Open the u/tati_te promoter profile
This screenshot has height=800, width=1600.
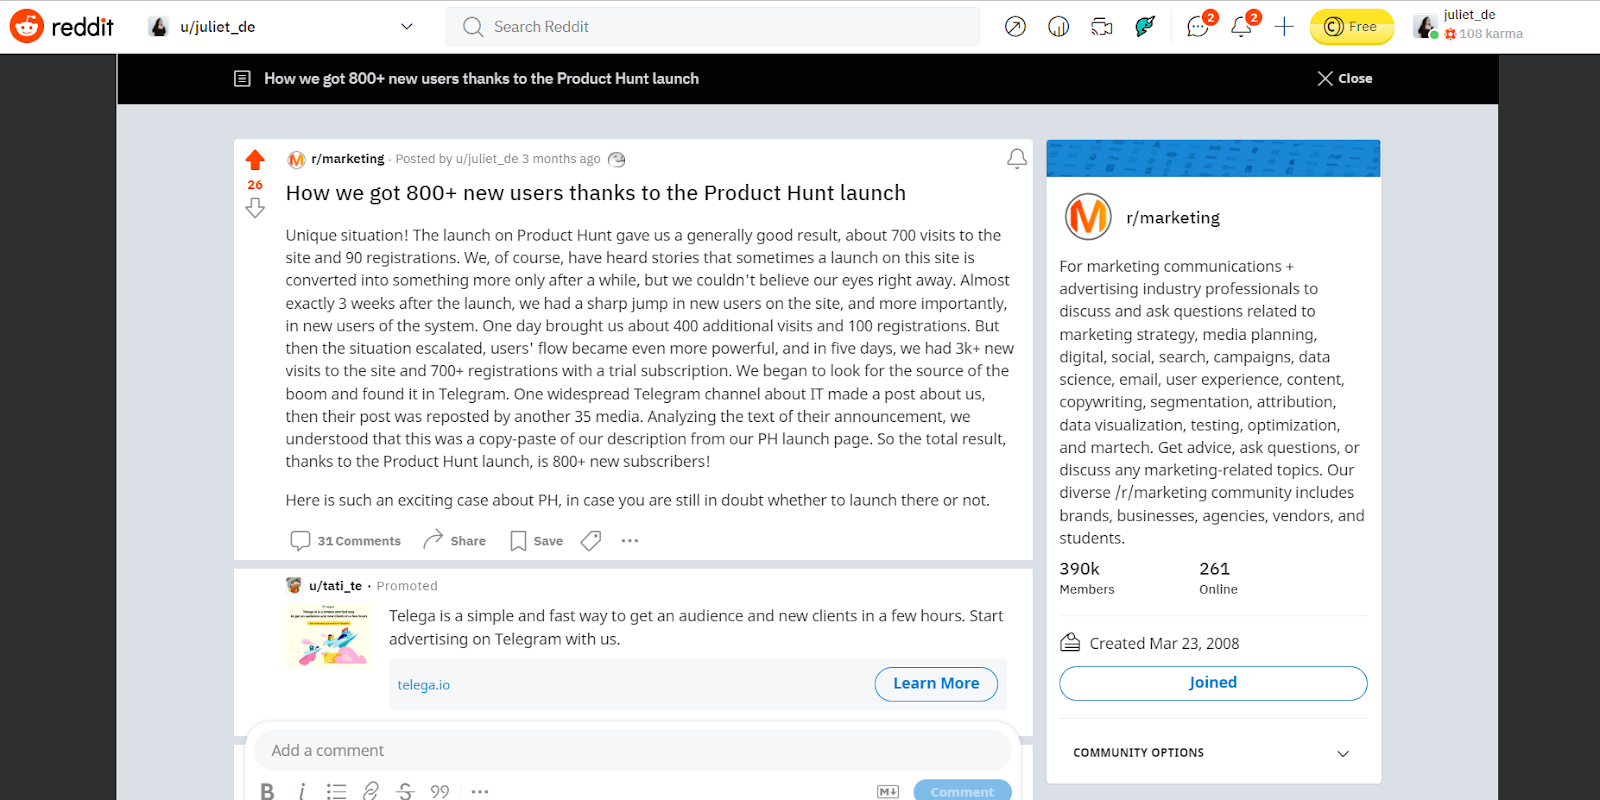(x=335, y=586)
